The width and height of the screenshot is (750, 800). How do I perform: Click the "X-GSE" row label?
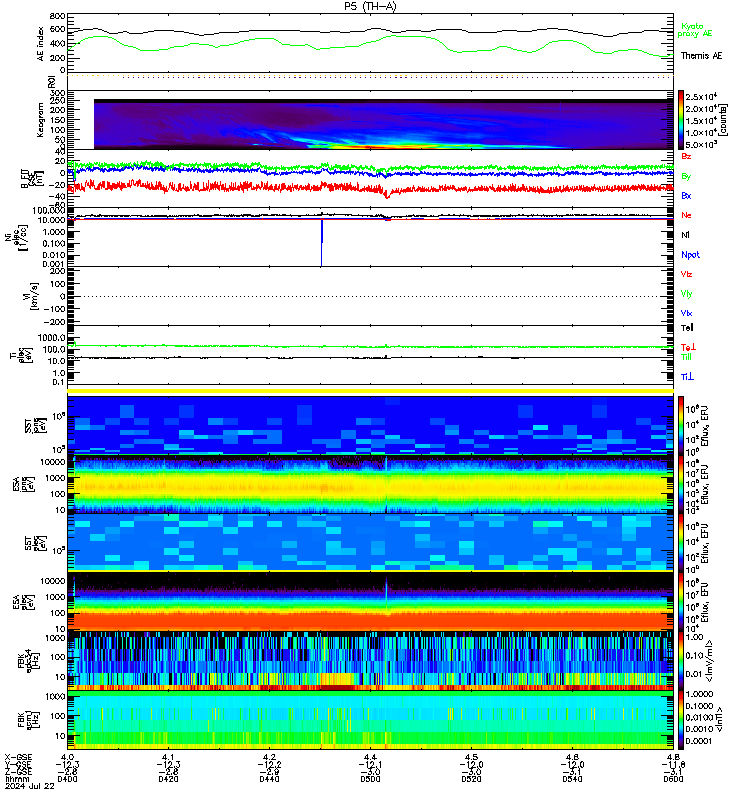tap(18, 757)
